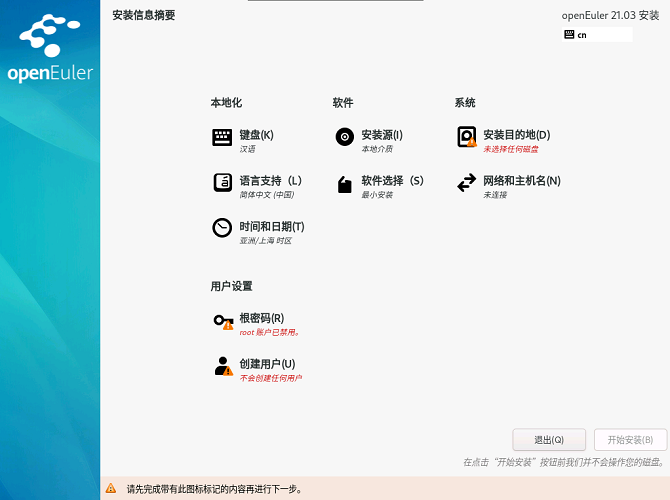The width and height of the screenshot is (670, 500).
Task: Select the 创建用户 person icon
Action: pyautogui.click(x=223, y=366)
